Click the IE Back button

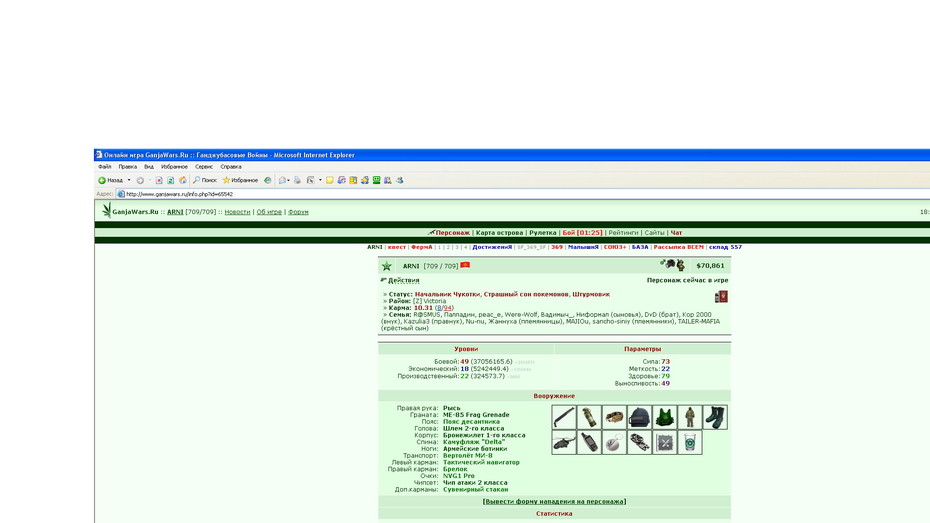pos(111,180)
